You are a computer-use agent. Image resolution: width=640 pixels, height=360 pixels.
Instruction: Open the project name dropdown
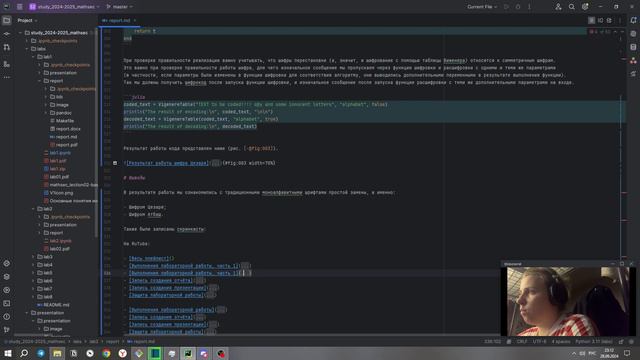[x=65, y=7]
